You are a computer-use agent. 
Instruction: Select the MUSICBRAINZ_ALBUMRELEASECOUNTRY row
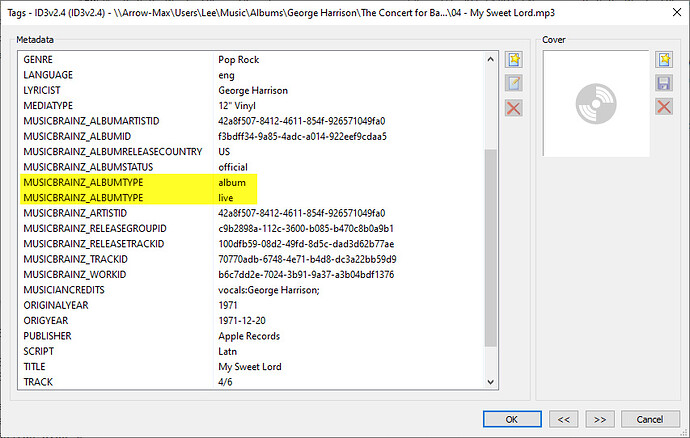pos(251,152)
